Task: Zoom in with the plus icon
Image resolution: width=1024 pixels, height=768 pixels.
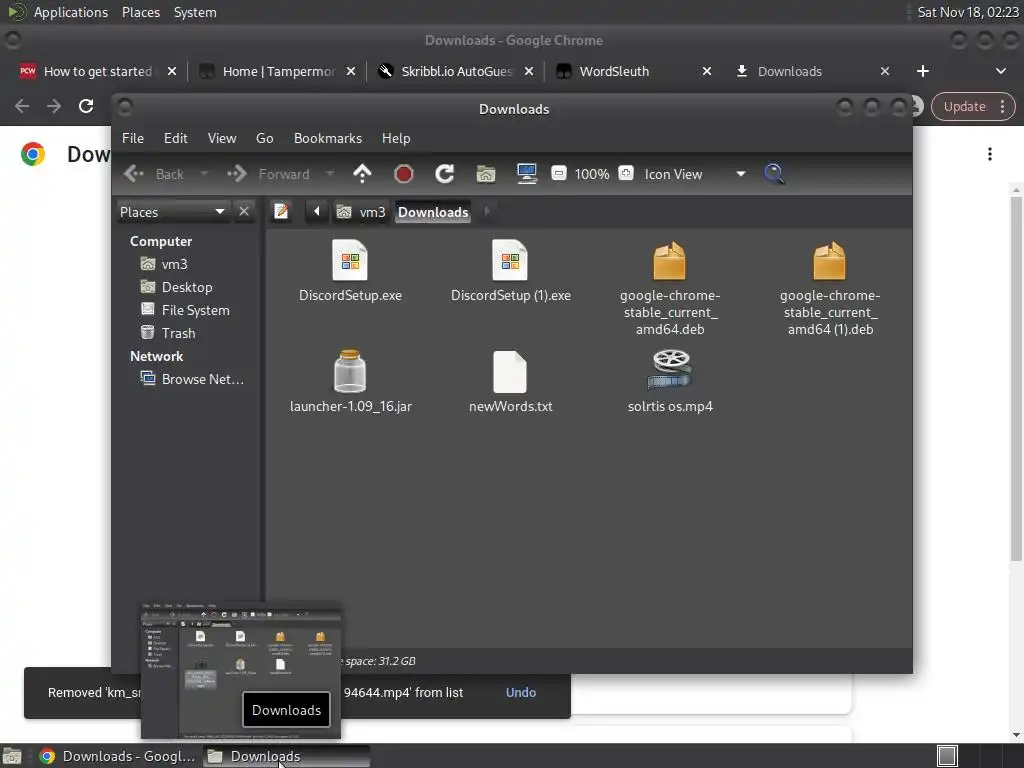Action: [626, 173]
